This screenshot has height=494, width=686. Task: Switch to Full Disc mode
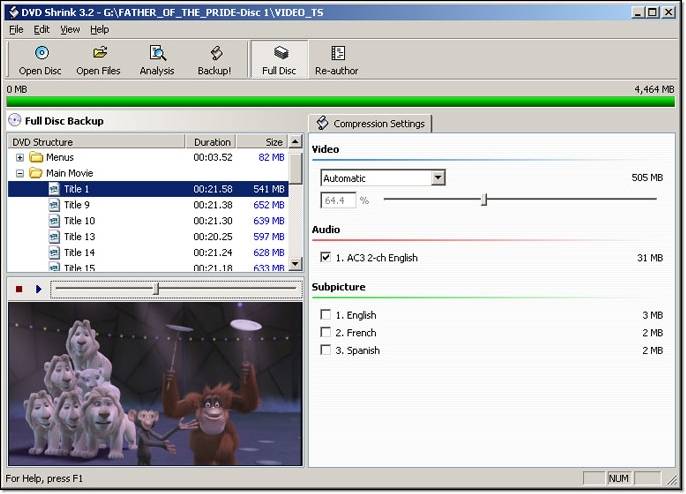pyautogui.click(x=280, y=60)
